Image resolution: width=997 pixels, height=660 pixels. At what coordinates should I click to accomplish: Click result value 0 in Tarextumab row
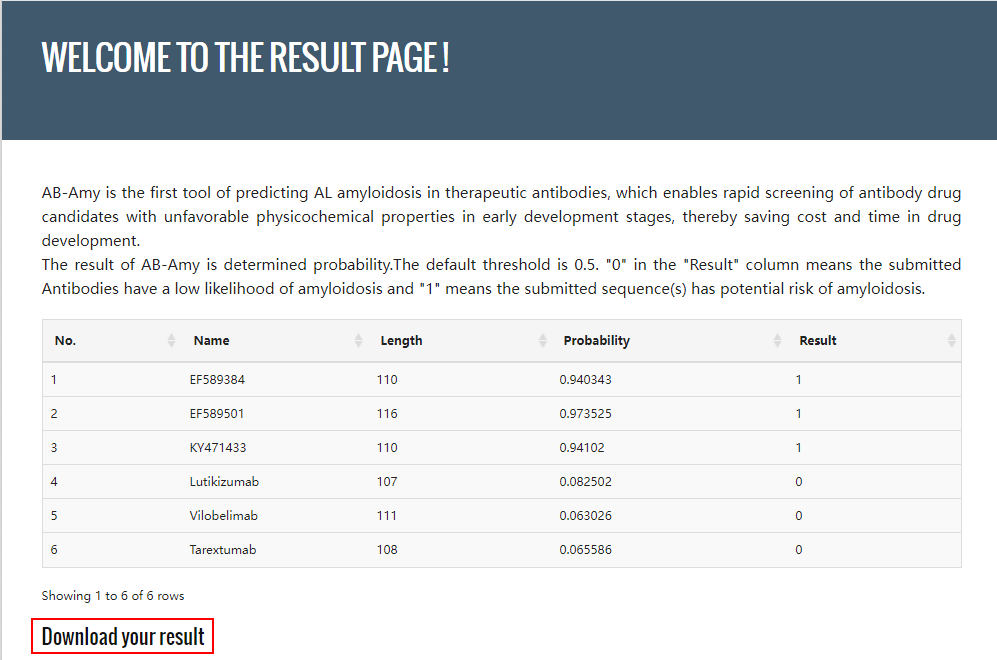click(x=799, y=550)
